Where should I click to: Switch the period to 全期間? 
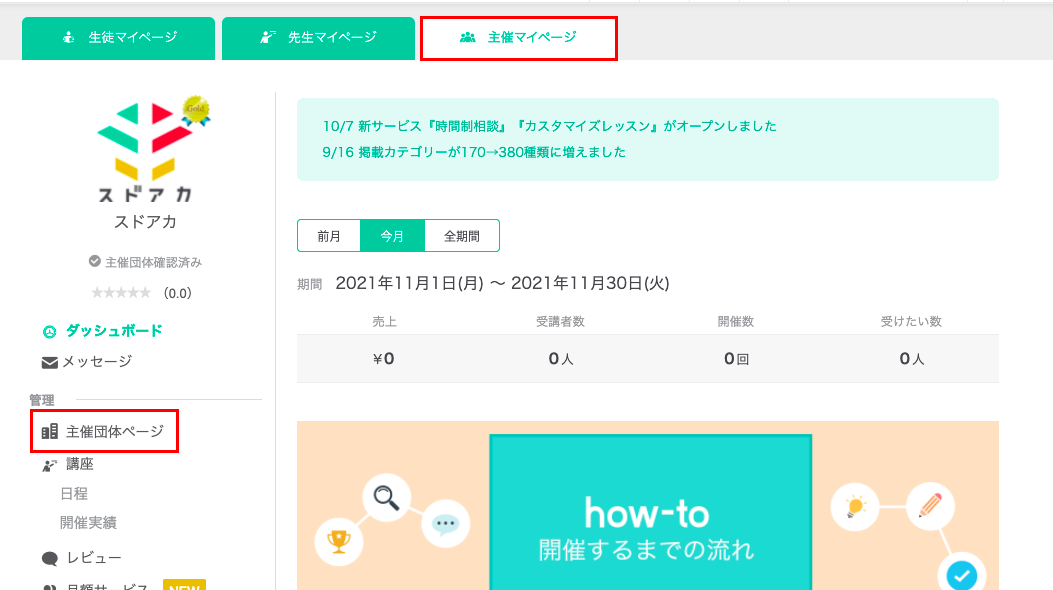click(x=462, y=236)
